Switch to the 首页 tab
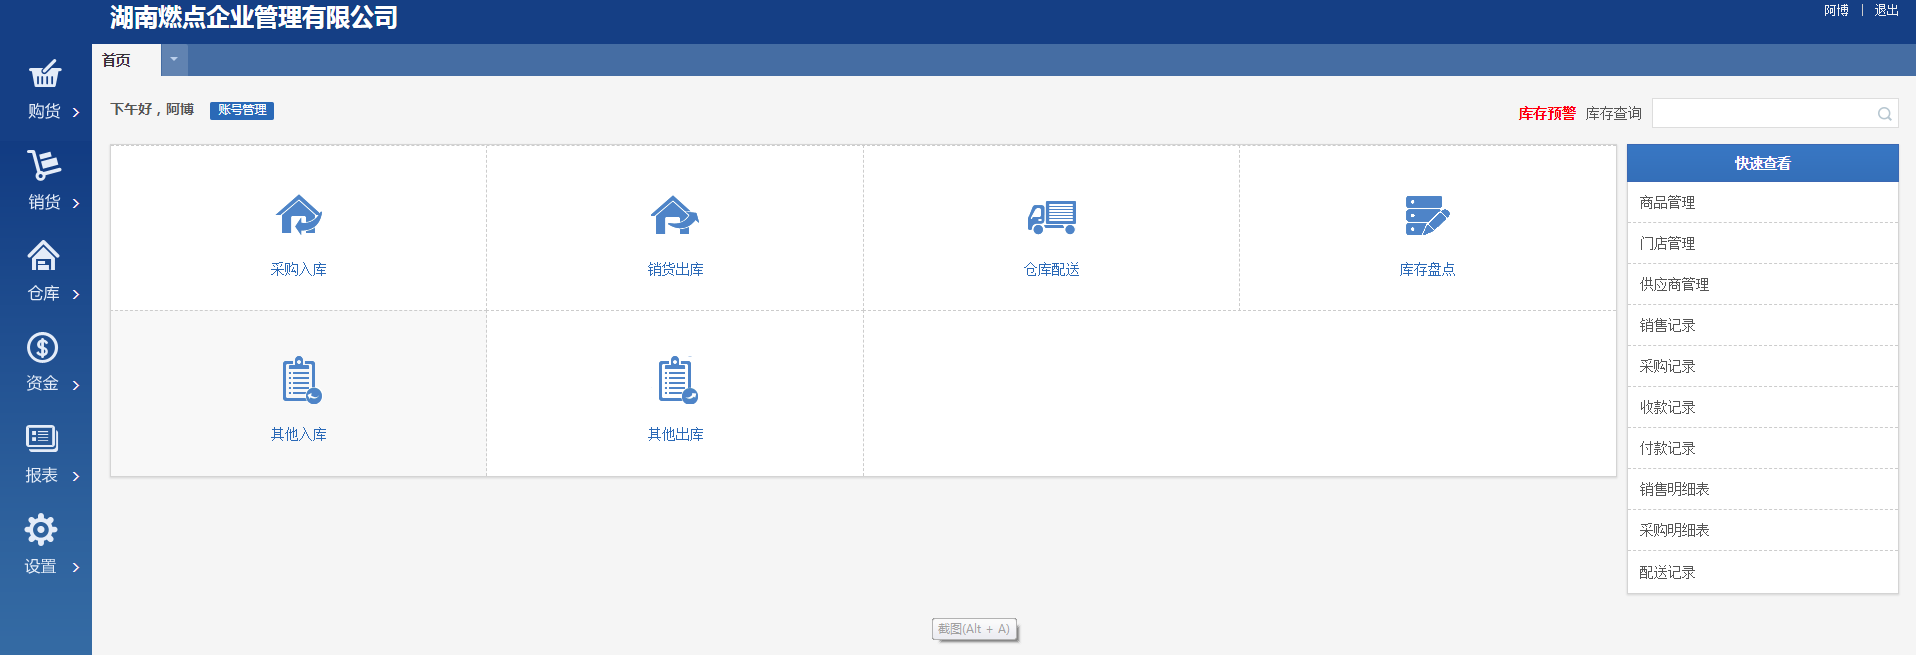The width and height of the screenshot is (1916, 655). click(x=126, y=60)
